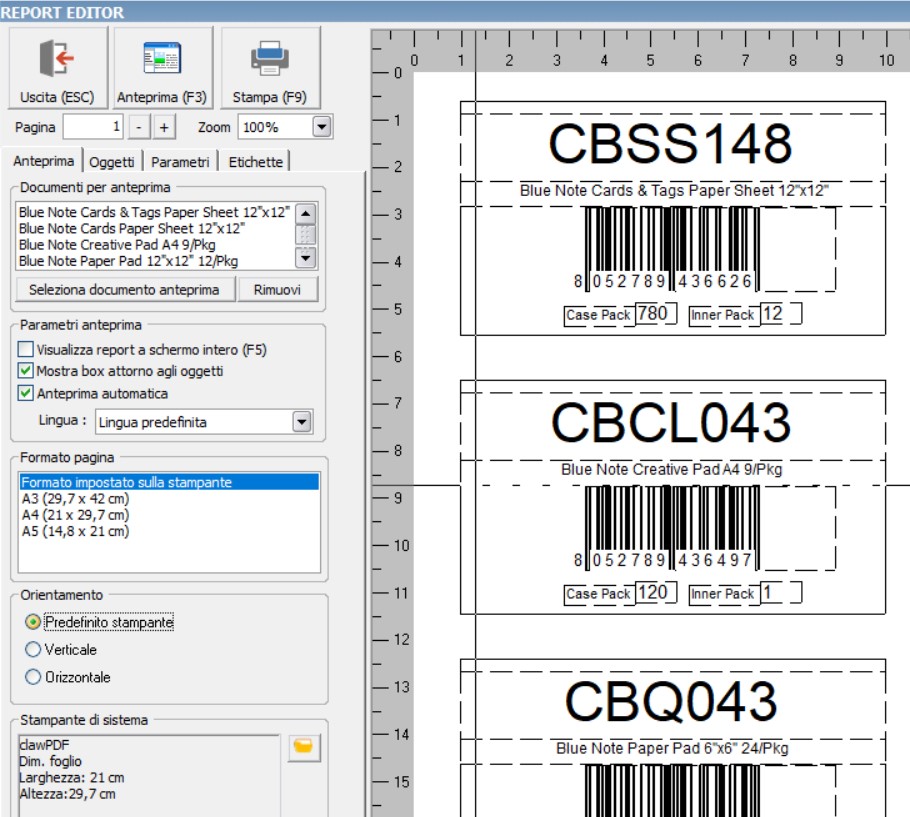Select 'Formato impostato sulla stampante' format
The width and height of the screenshot is (910, 817).
[169, 482]
